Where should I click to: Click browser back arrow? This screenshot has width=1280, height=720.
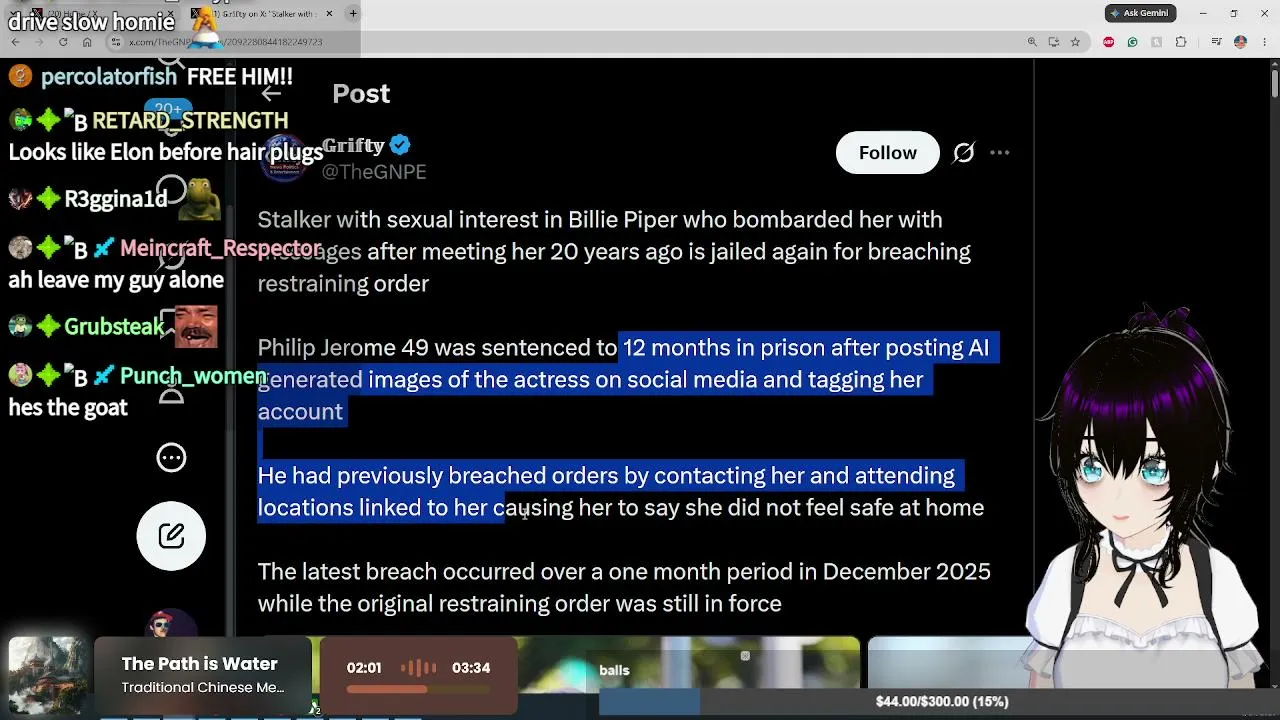point(15,42)
